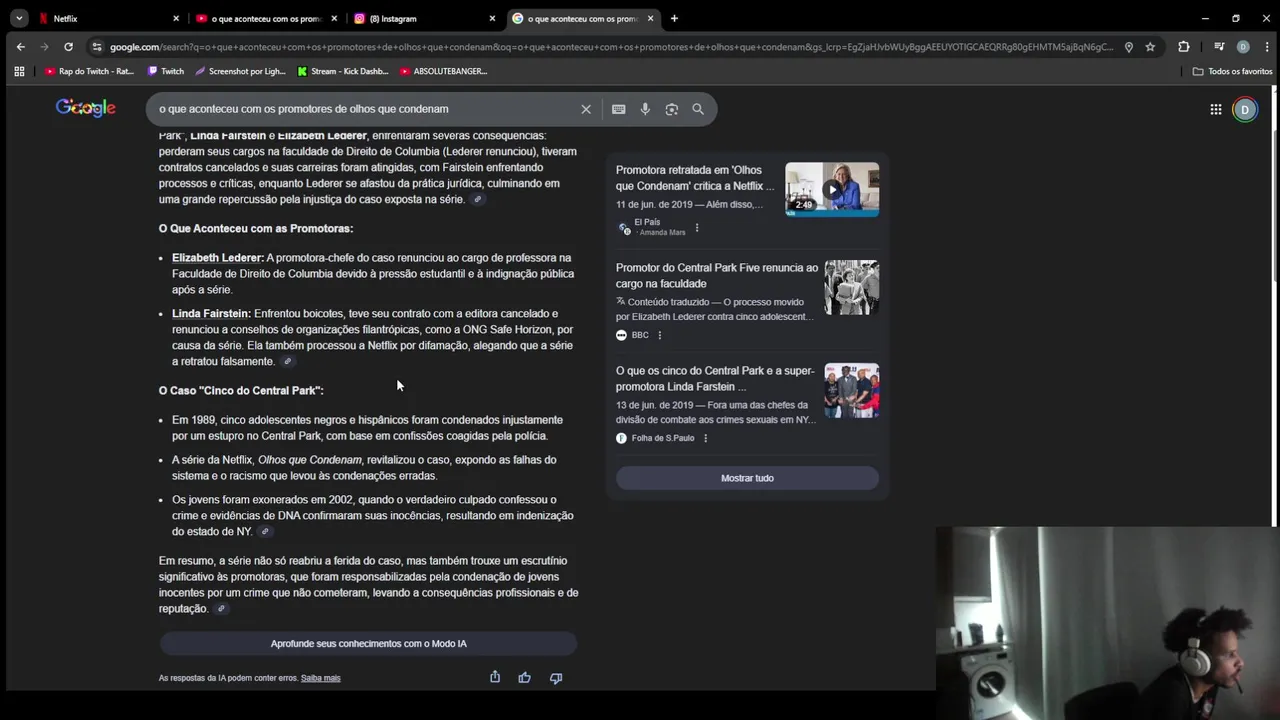Open the Folha de S.Paulo thumbnail image
The height and width of the screenshot is (720, 1280).
[852, 390]
